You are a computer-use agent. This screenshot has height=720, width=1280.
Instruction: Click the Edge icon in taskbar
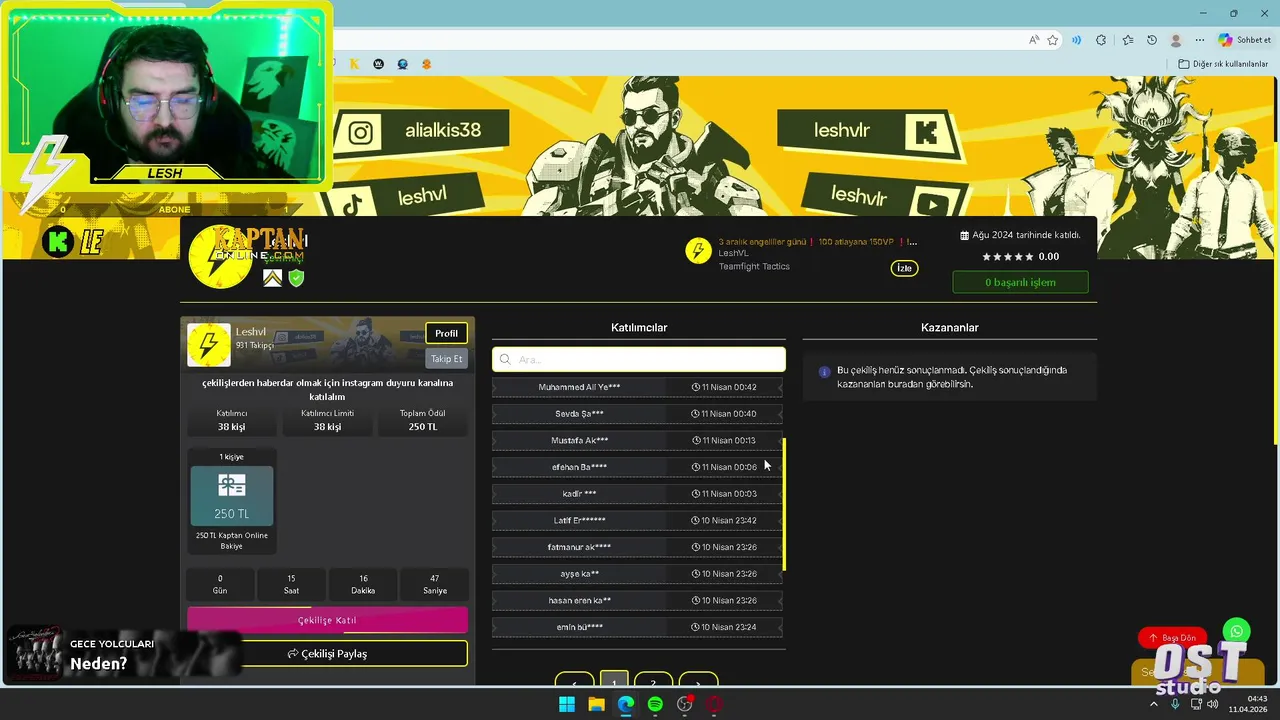pos(626,704)
